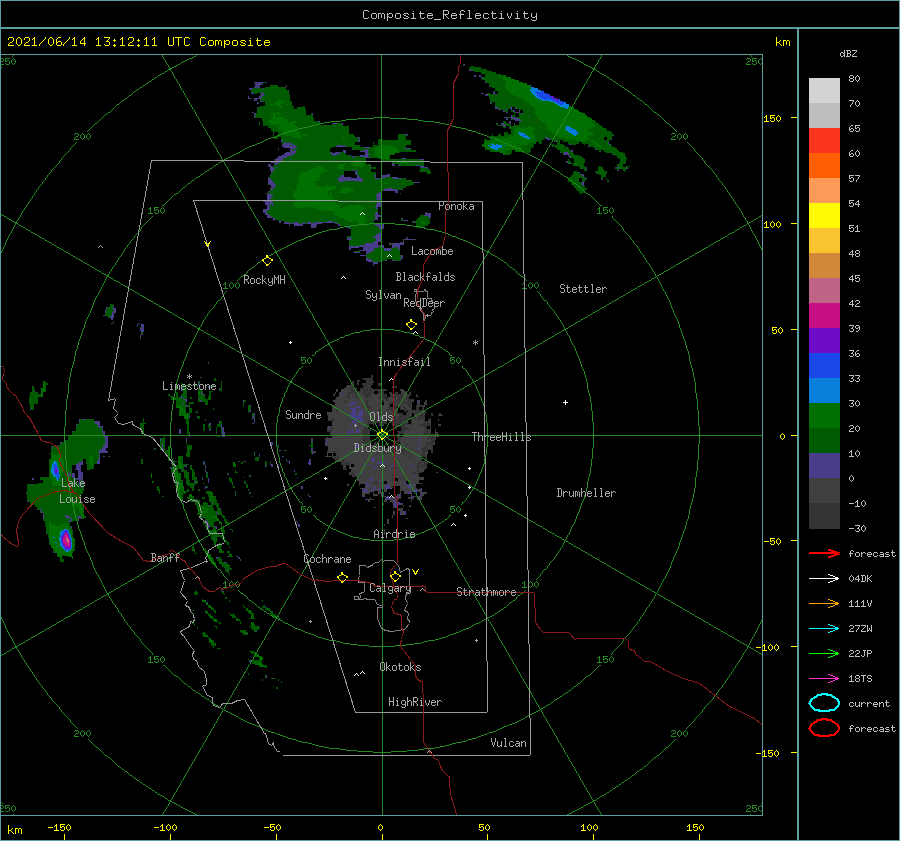900x841 pixels.
Task: Click the Drumheller town label
Action: pos(586,493)
